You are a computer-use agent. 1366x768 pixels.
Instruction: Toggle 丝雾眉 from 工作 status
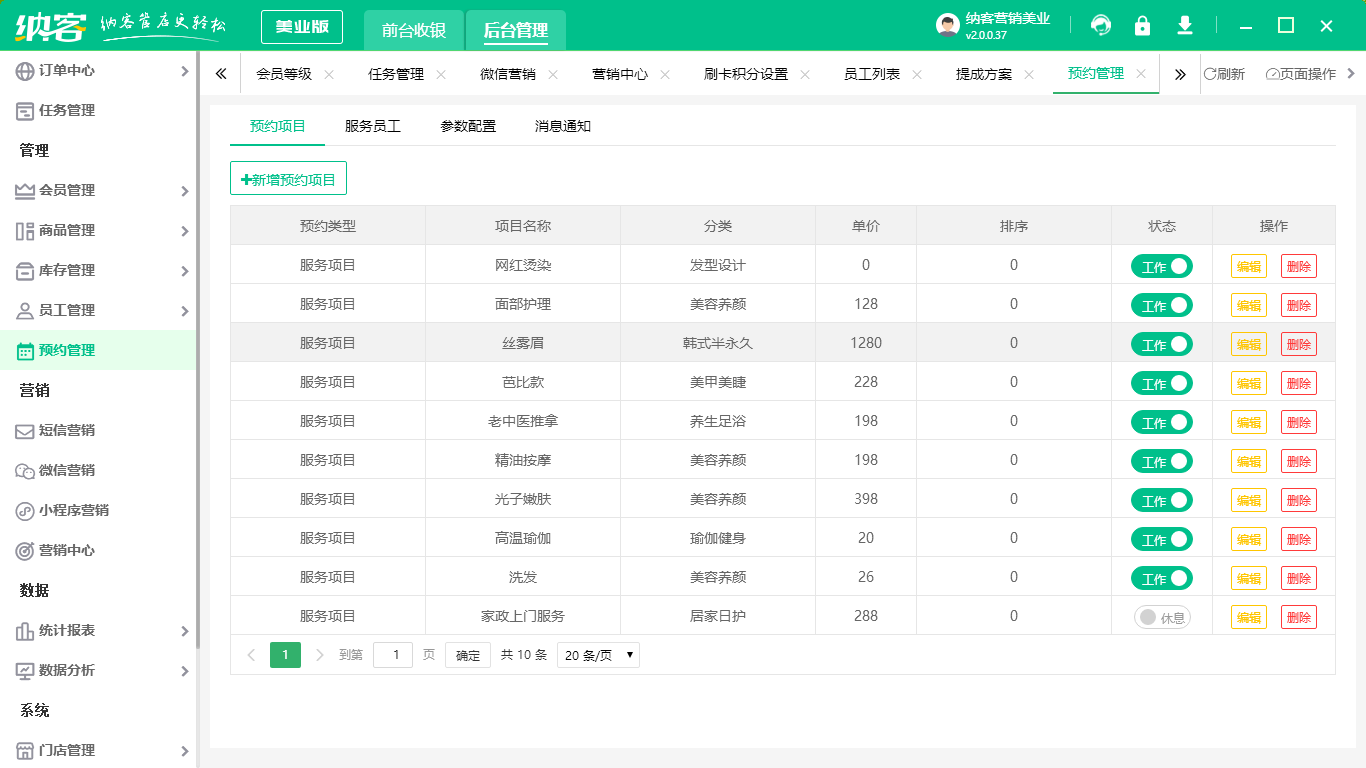(1161, 343)
